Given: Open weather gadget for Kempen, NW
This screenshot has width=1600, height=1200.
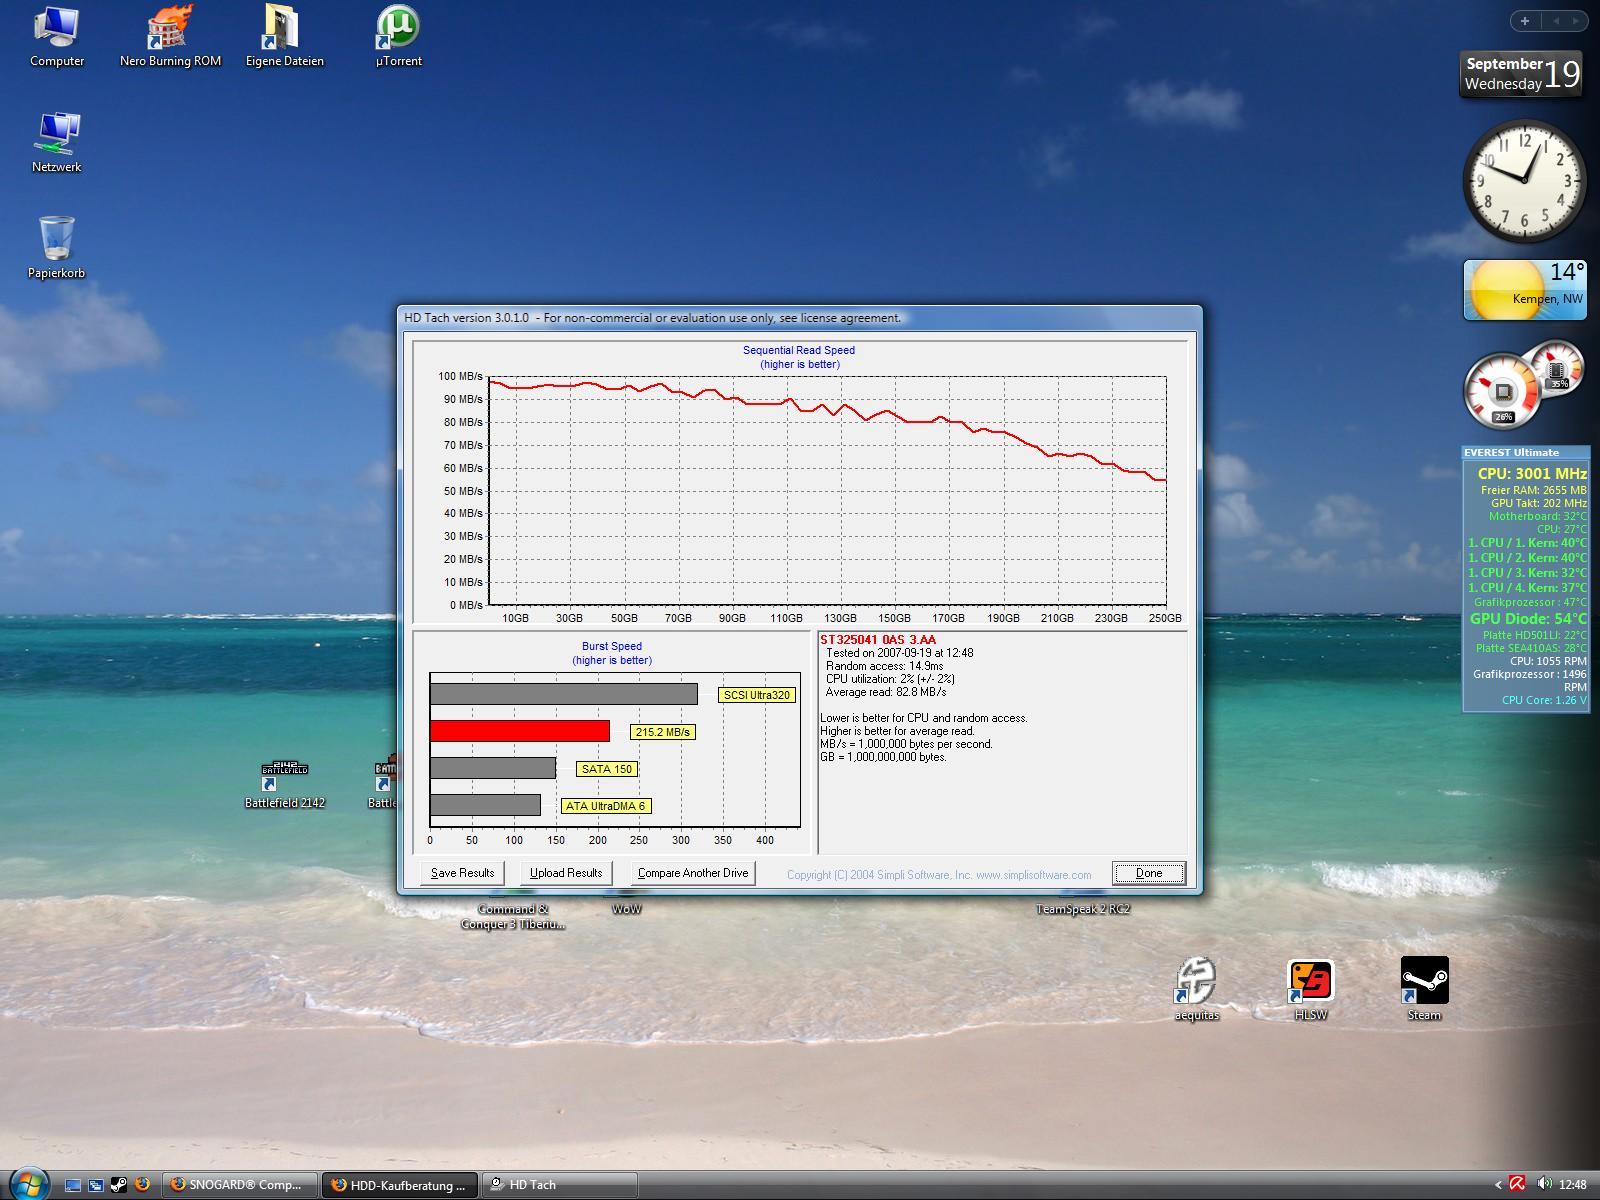Looking at the screenshot, I should click(1525, 290).
